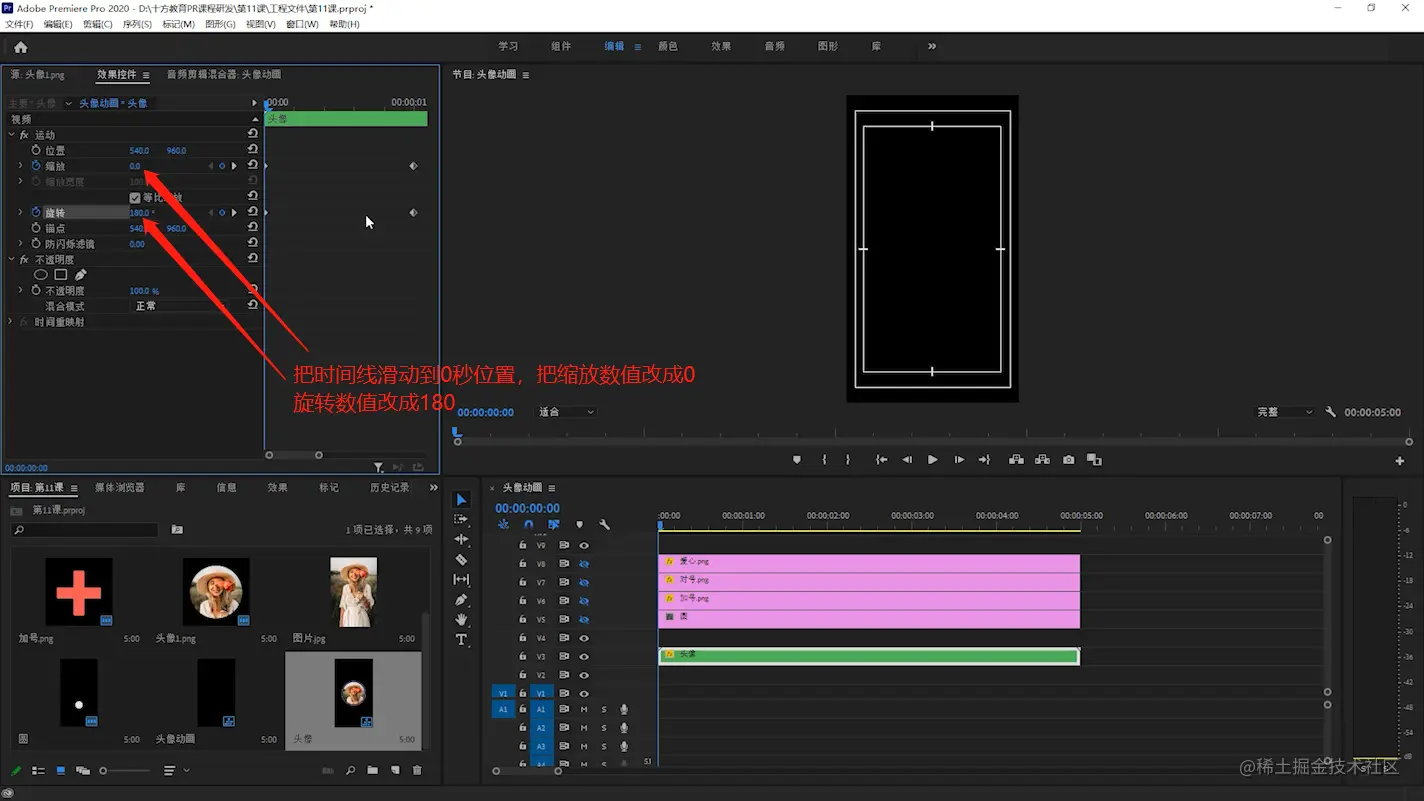
Task: Expand the scale property
Action: click(x=20, y=166)
